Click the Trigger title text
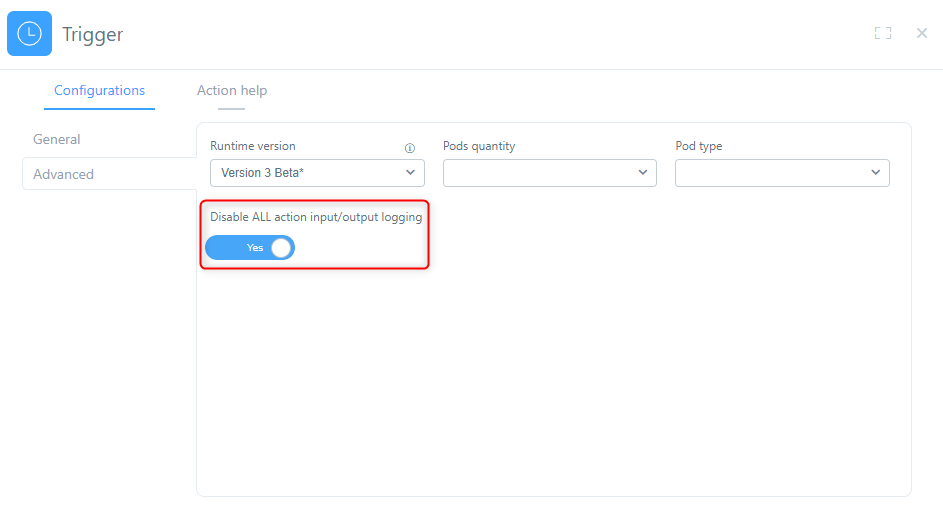943x514 pixels. [x=92, y=34]
